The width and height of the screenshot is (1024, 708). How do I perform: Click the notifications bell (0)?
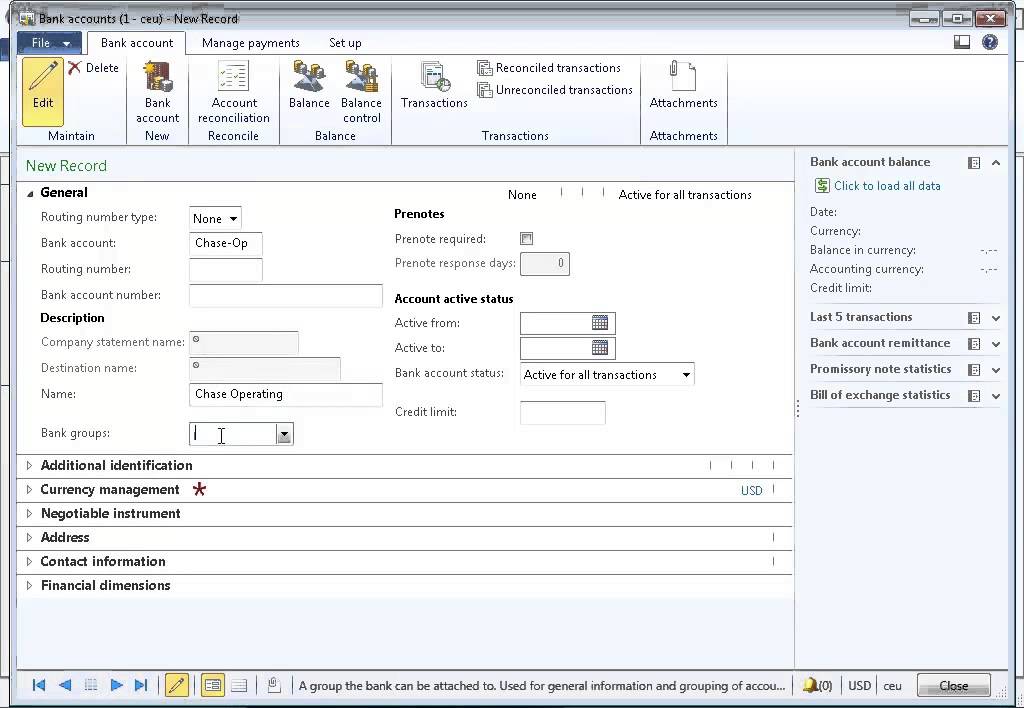click(x=817, y=686)
